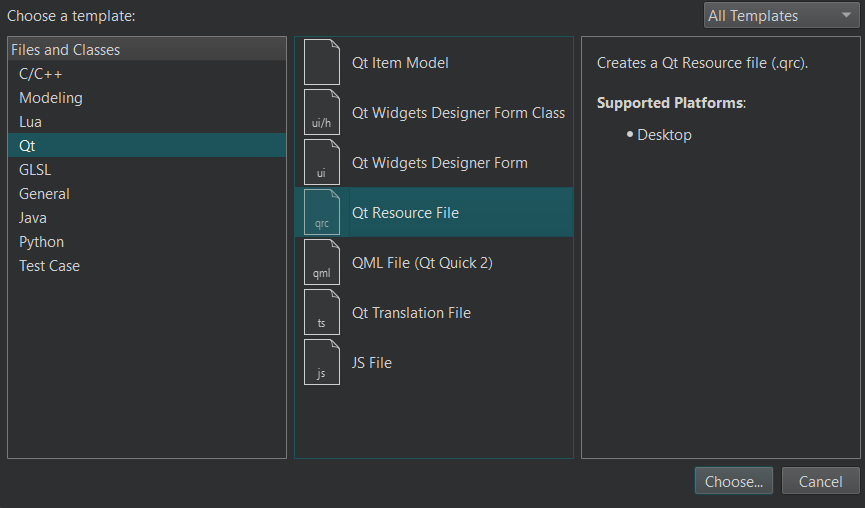Select the Lua category
865x508 pixels.
pyautogui.click(x=147, y=122)
